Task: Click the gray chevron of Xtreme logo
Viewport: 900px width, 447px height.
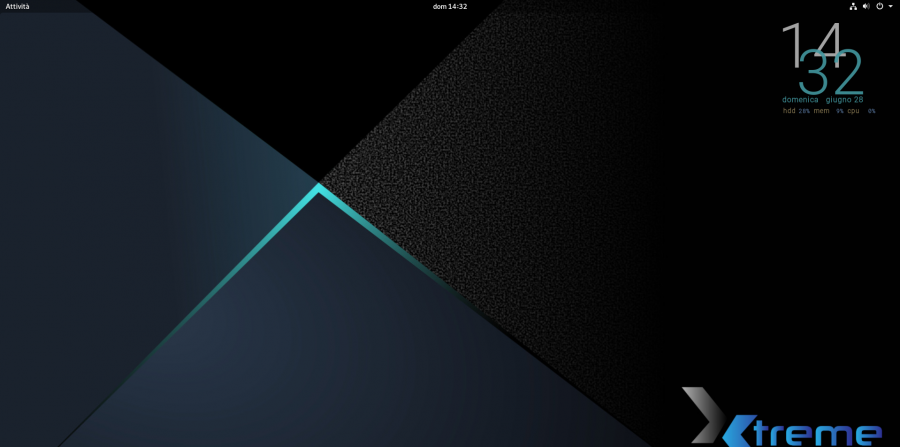Action: tap(700, 412)
